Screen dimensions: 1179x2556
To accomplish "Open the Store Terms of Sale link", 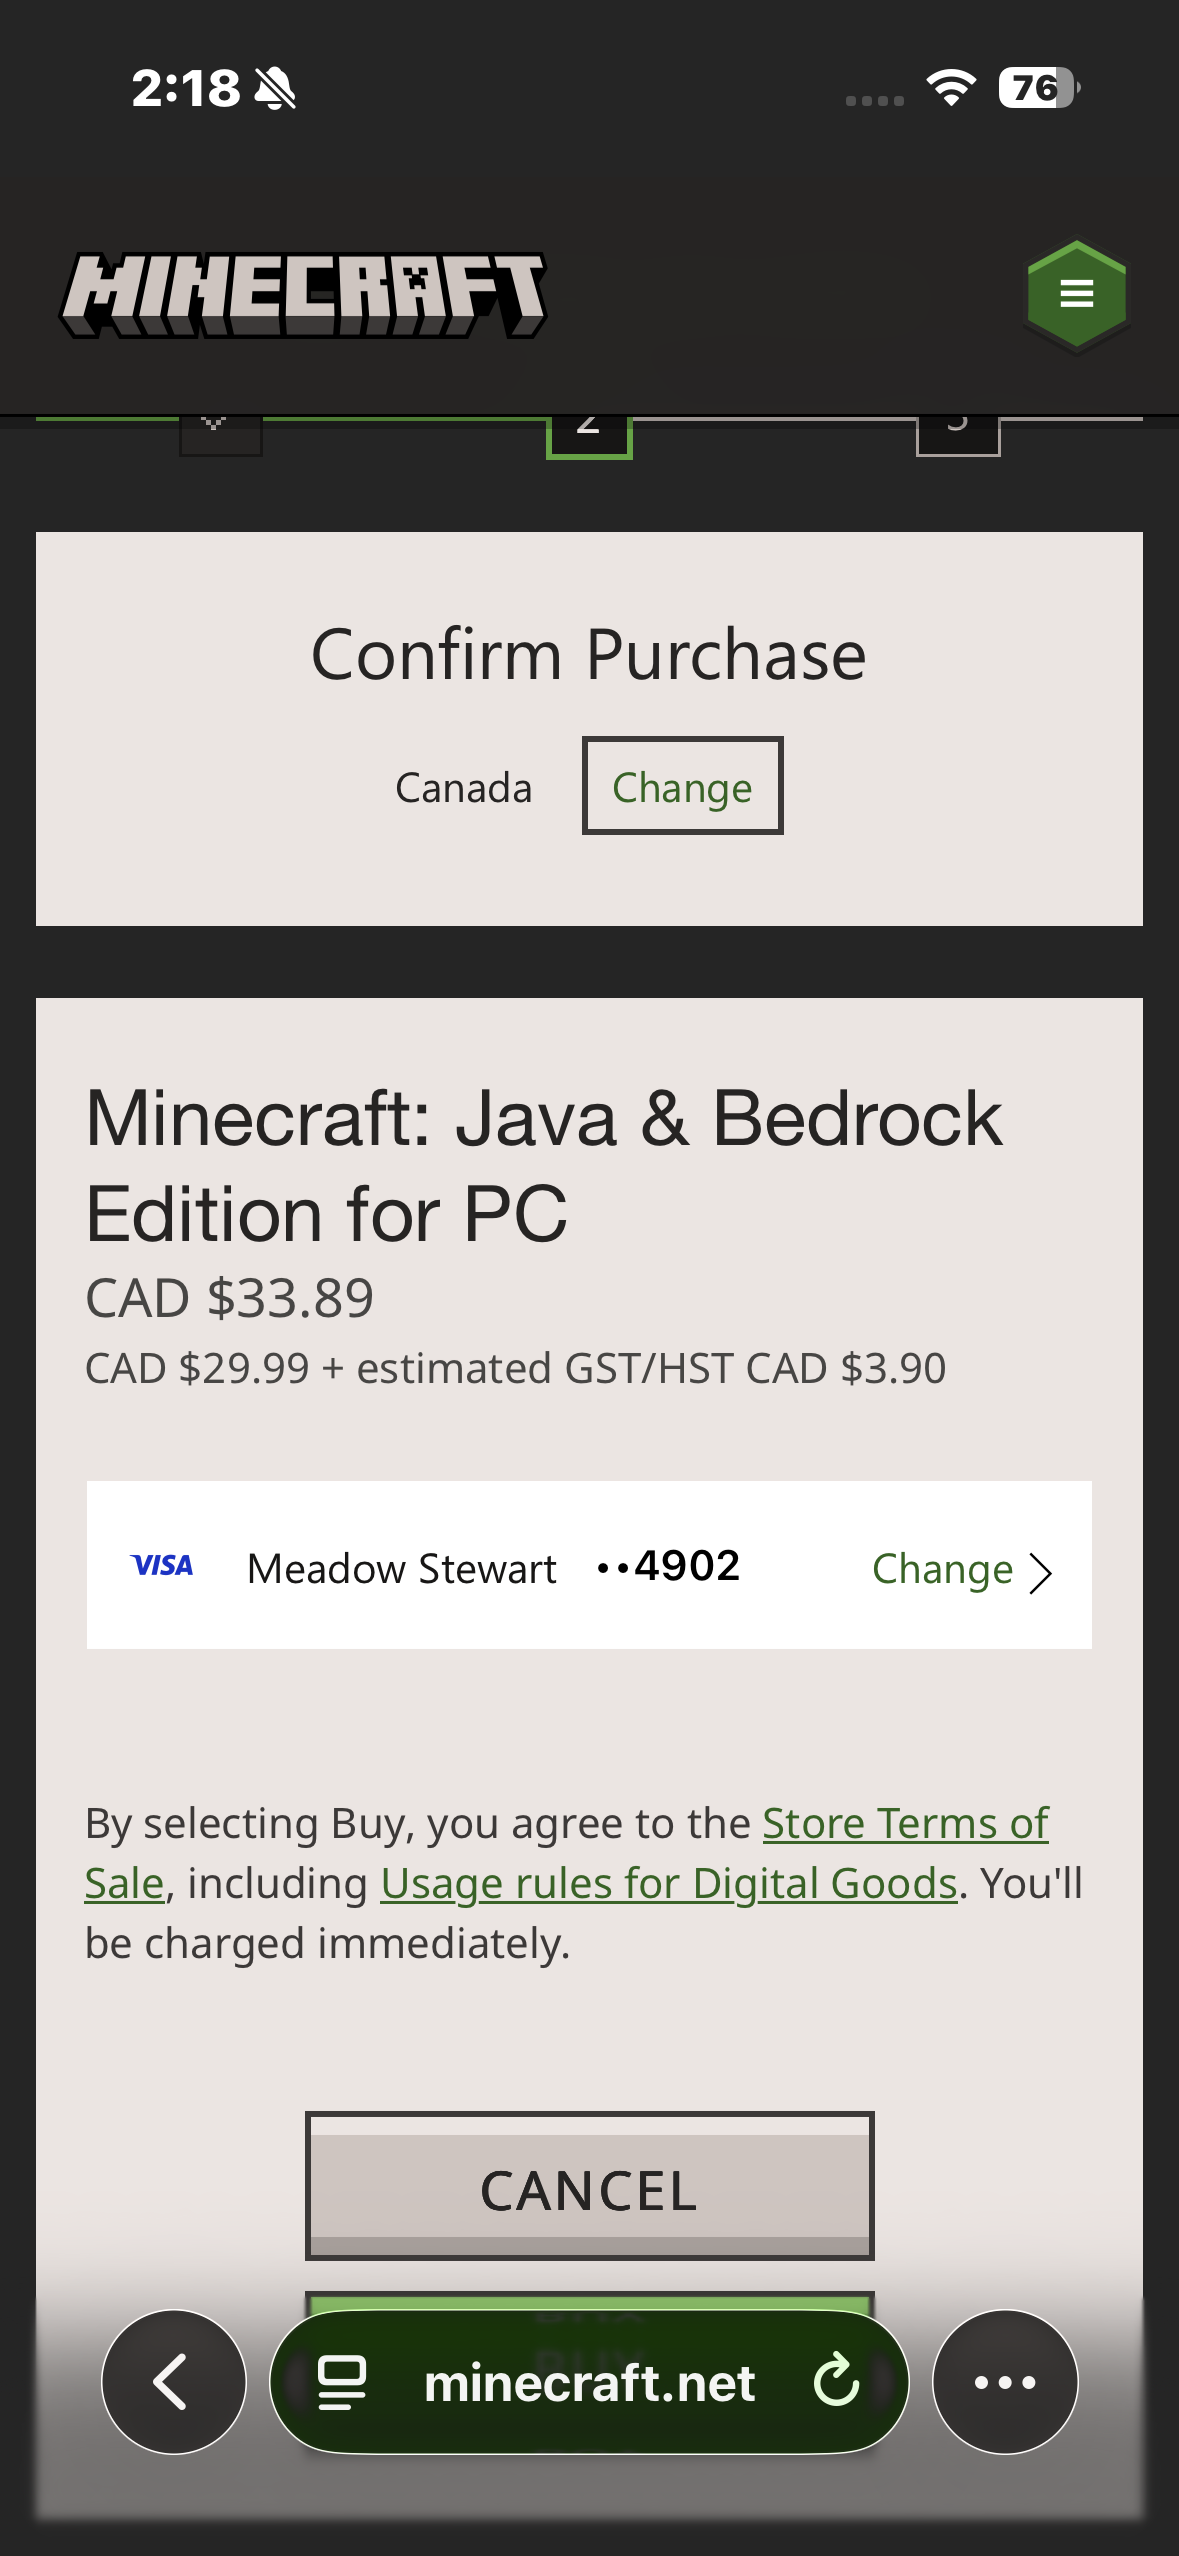I will pyautogui.click(x=905, y=1823).
